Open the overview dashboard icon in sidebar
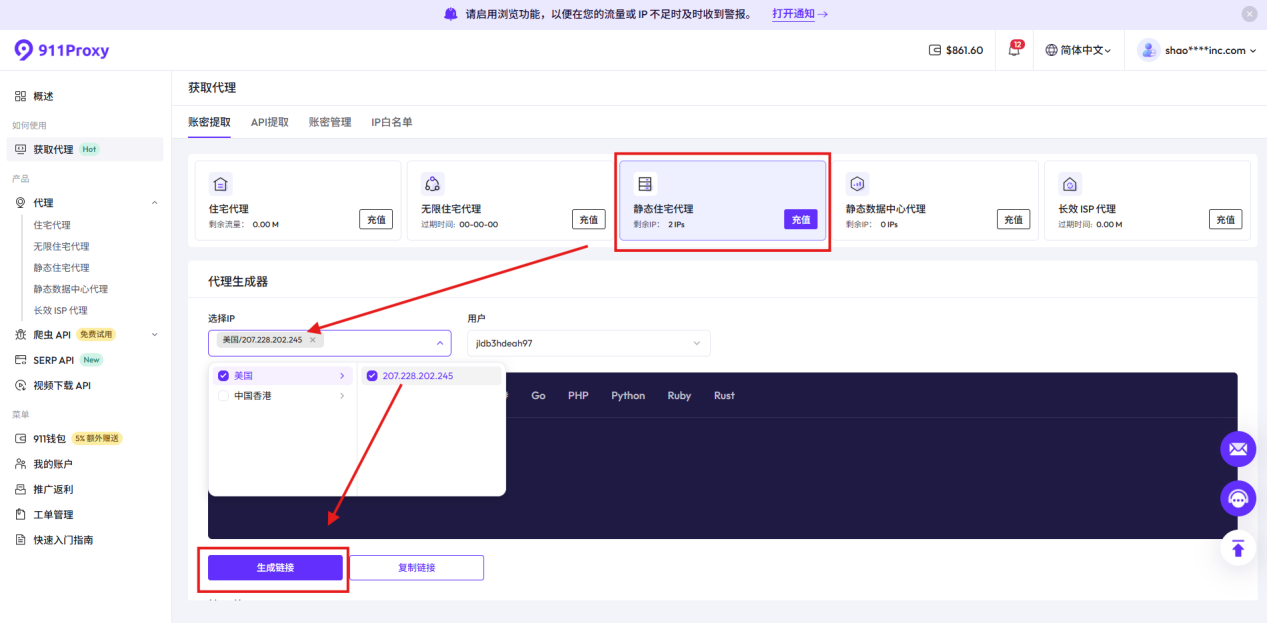 point(20,96)
